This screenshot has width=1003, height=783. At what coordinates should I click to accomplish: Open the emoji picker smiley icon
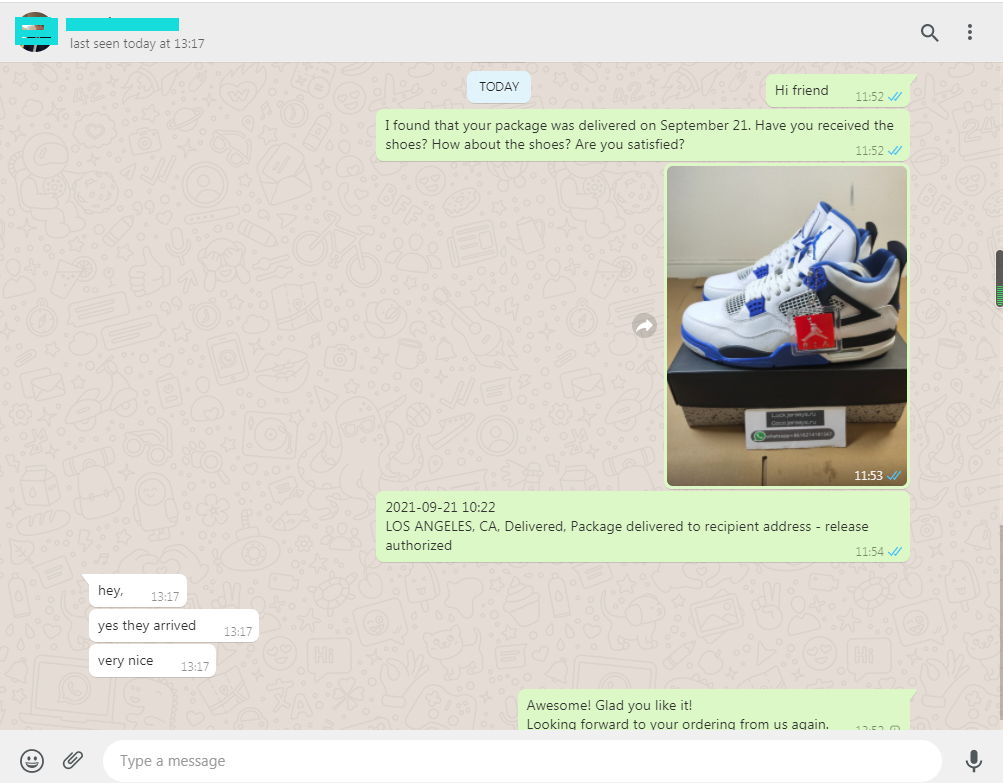click(32, 761)
